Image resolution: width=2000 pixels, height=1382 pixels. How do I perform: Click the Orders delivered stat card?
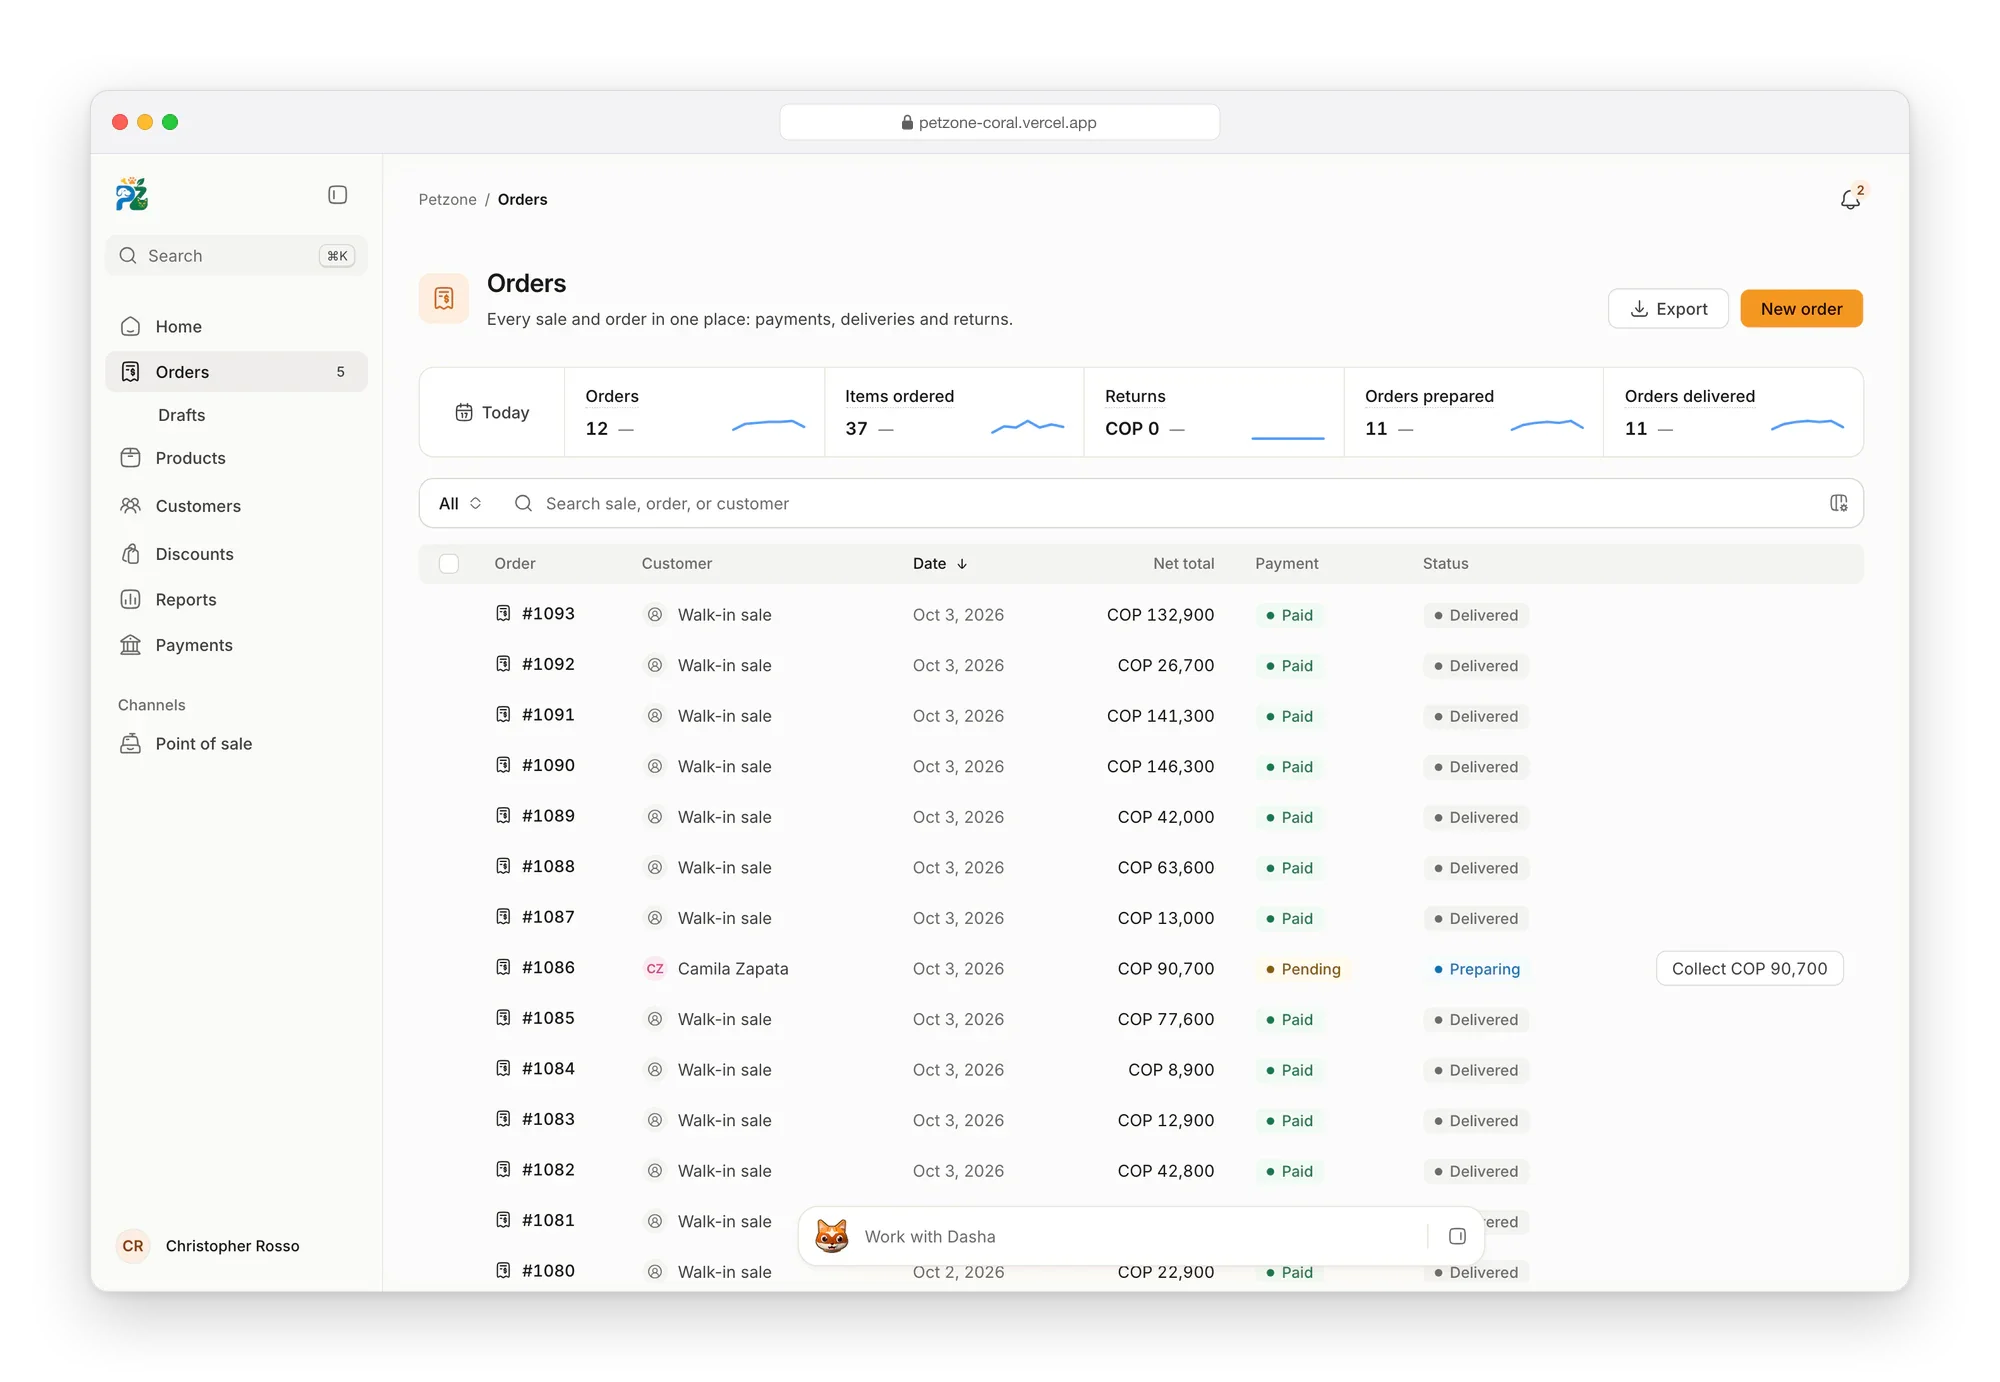point(1733,412)
